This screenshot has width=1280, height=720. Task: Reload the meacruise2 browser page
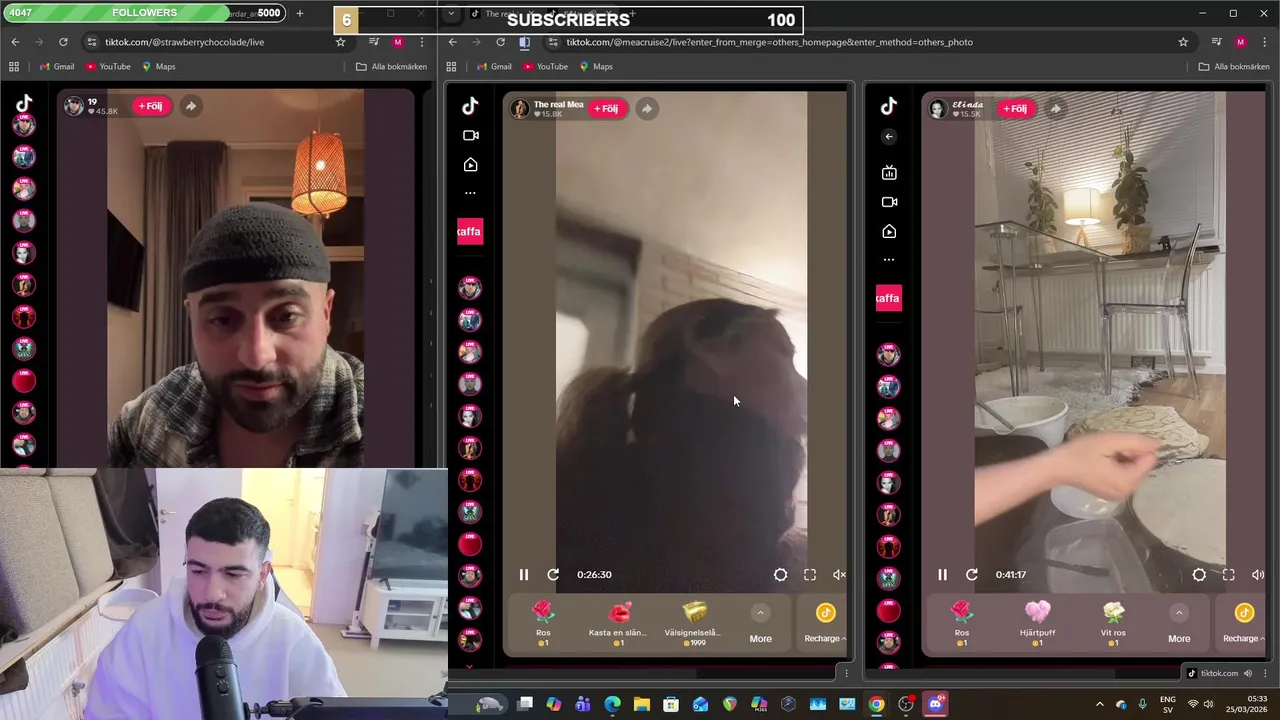pyautogui.click(x=500, y=42)
